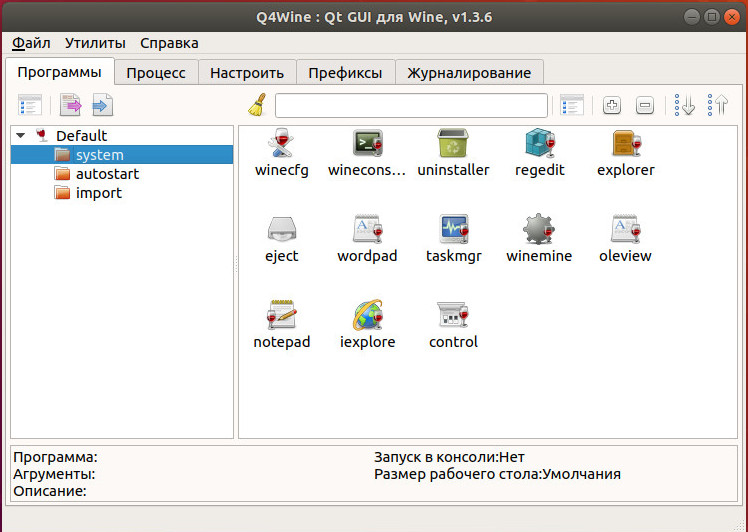
Task: Select the autostart folder
Action: [107, 174]
